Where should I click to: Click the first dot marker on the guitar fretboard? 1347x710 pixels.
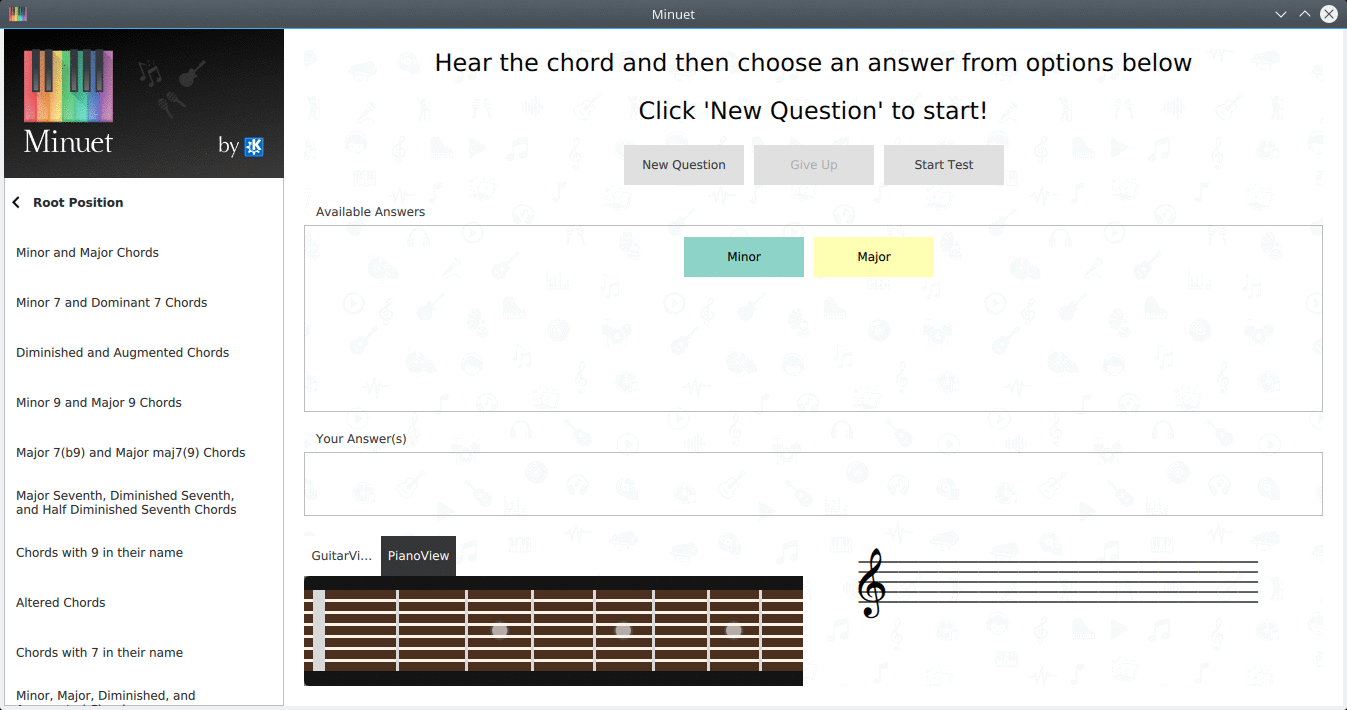click(500, 630)
